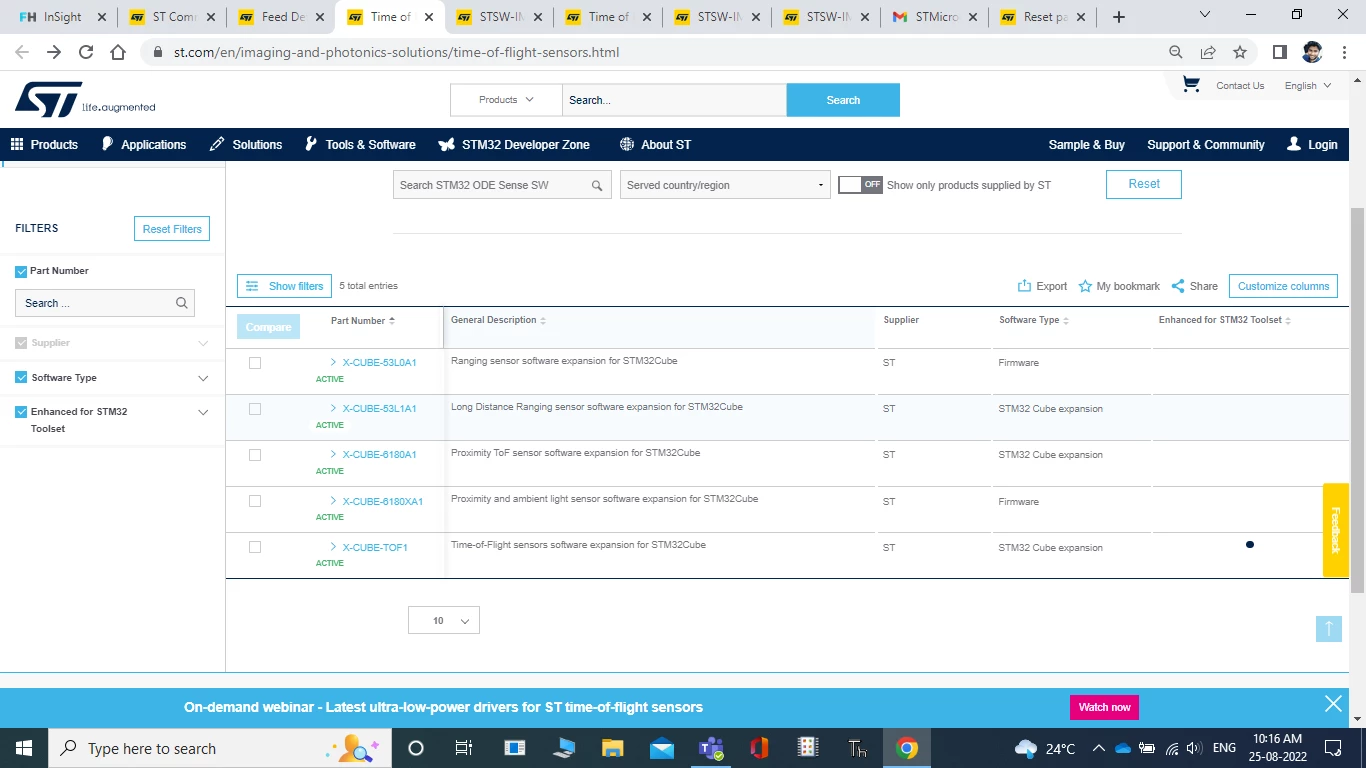
Task: Open the Applications menu
Action: tap(144, 145)
